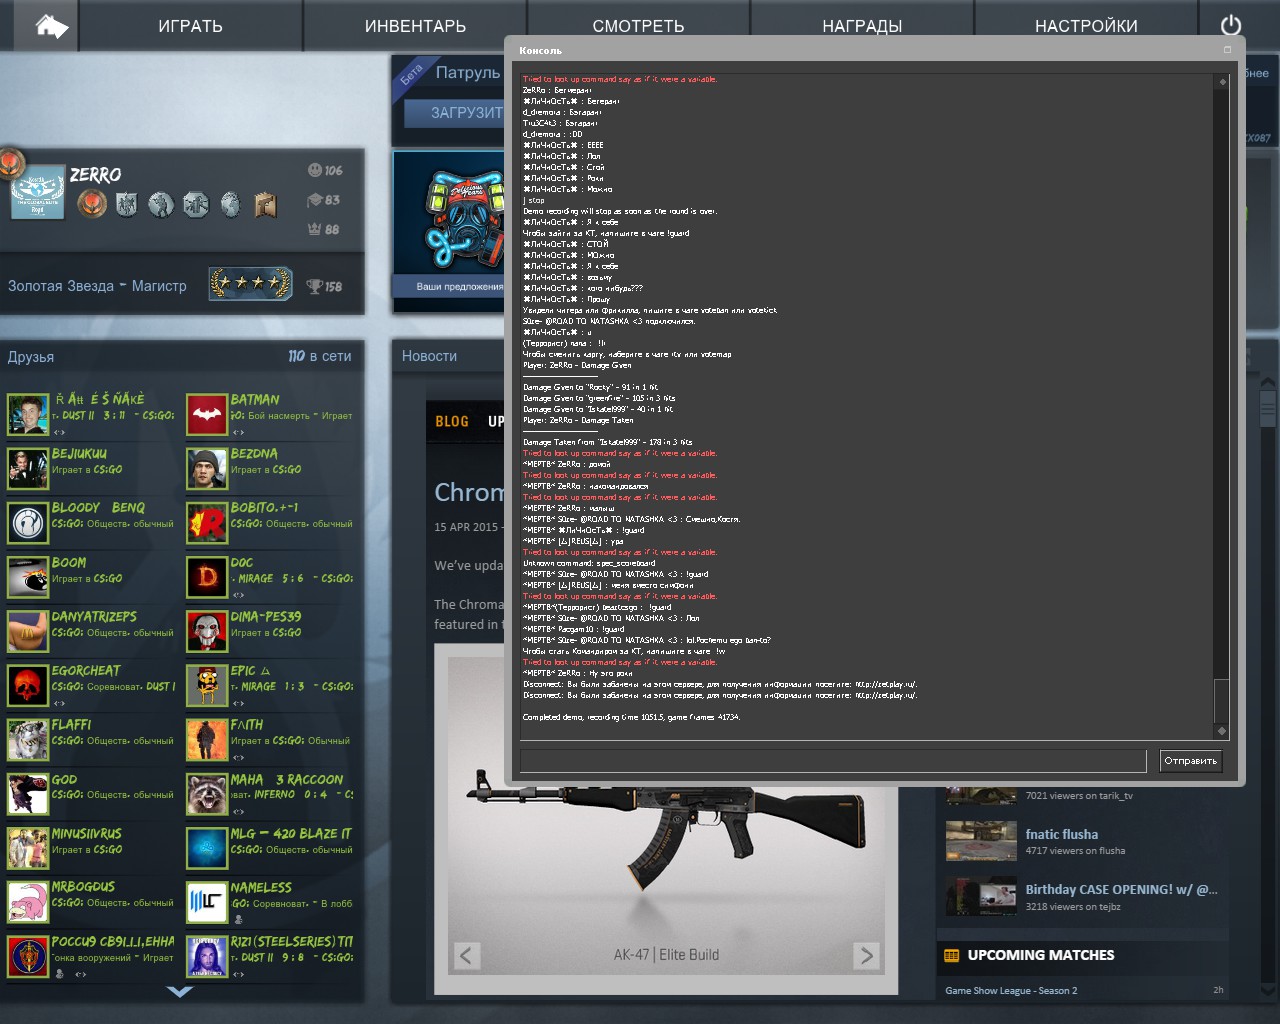This screenshot has width=1280, height=1024.
Task: Click the Home icon in top bar
Action: click(52, 26)
